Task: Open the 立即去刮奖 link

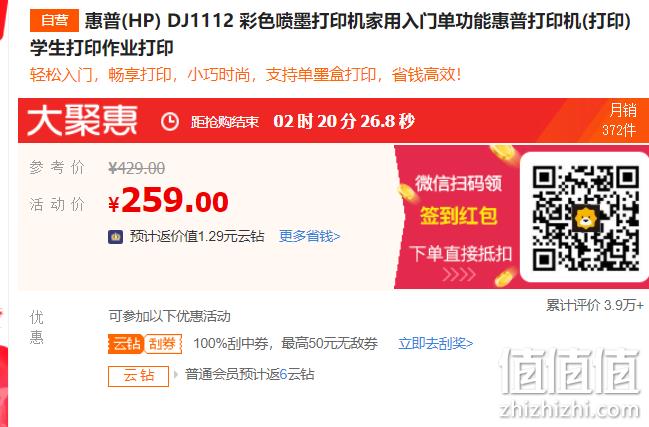Action: pyautogui.click(x=435, y=343)
